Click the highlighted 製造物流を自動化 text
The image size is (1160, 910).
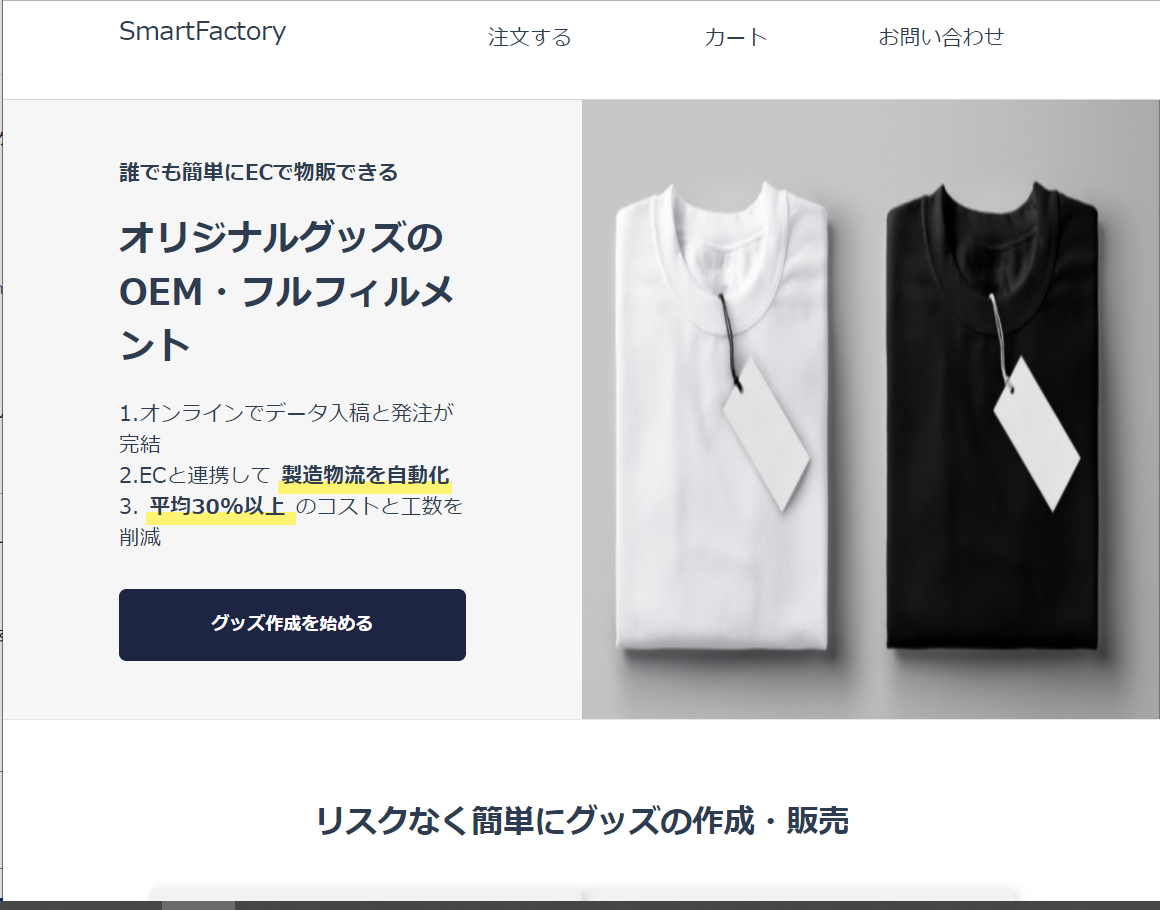click(365, 475)
